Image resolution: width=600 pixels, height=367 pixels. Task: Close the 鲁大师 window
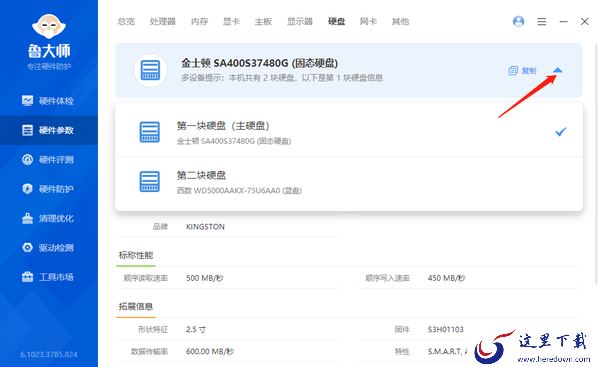tap(584, 21)
